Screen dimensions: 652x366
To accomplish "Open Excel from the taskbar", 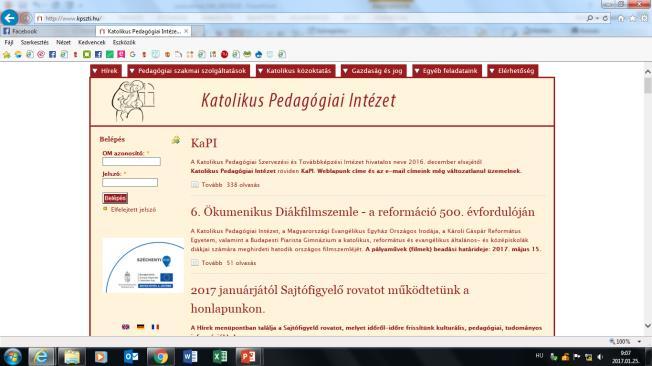I will click(220, 357).
